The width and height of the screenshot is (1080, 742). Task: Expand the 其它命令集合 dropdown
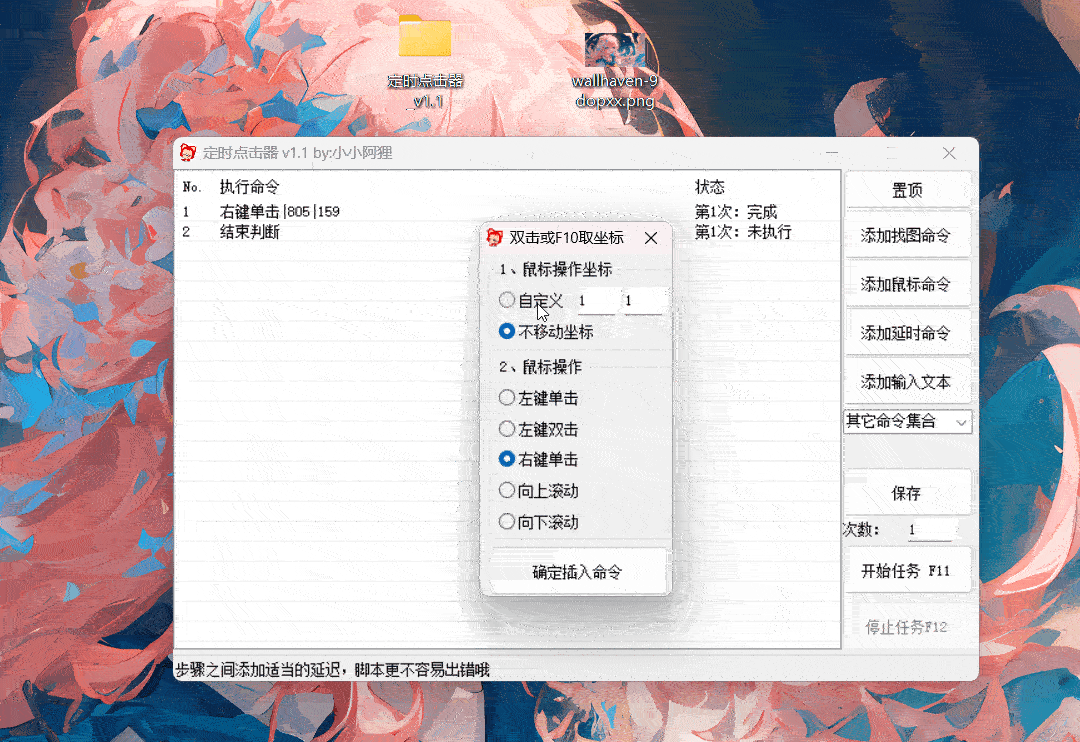coord(907,422)
